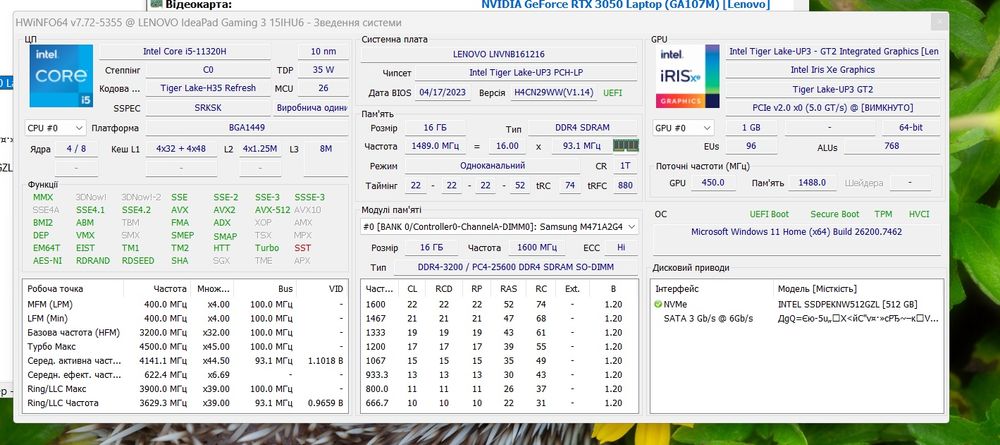Select the Базова частота (HFM) row

click(x=185, y=333)
